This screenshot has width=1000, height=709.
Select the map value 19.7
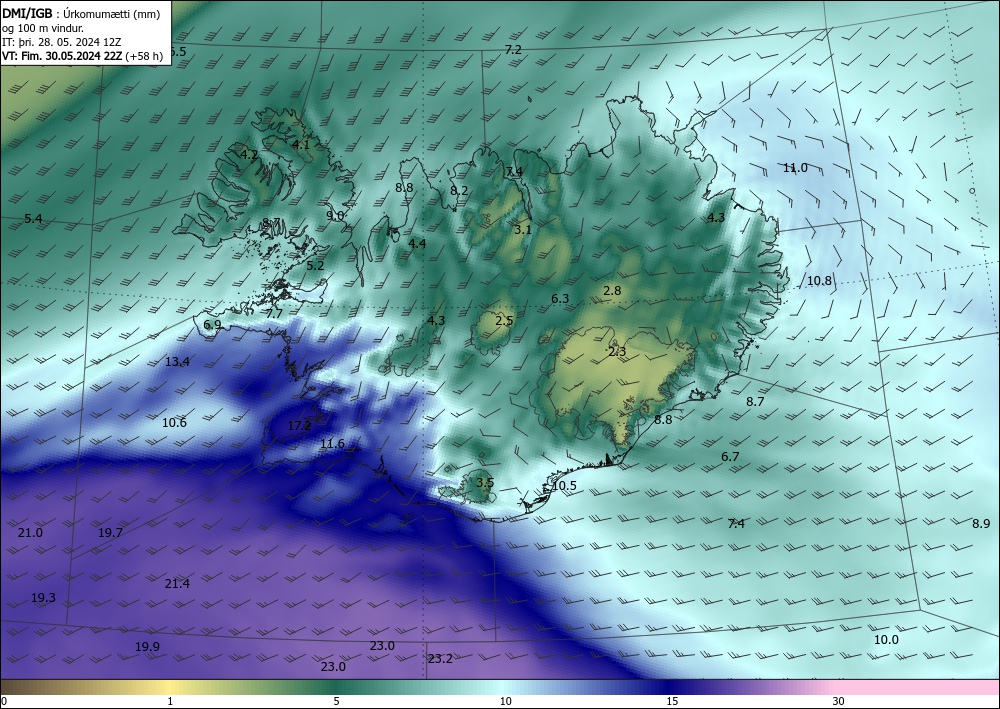coord(110,532)
